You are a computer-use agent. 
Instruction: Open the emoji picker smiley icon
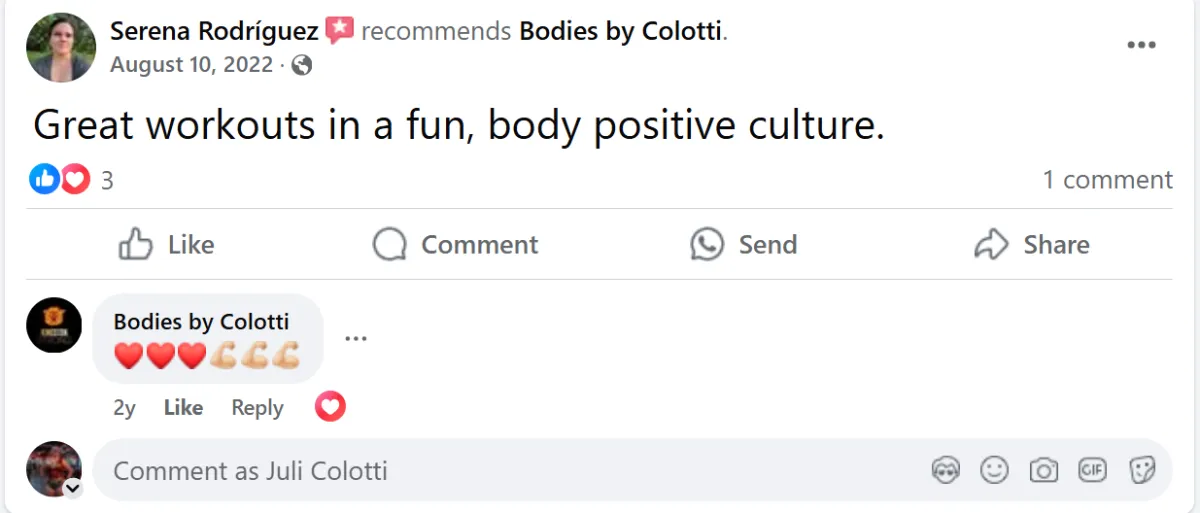(x=994, y=470)
